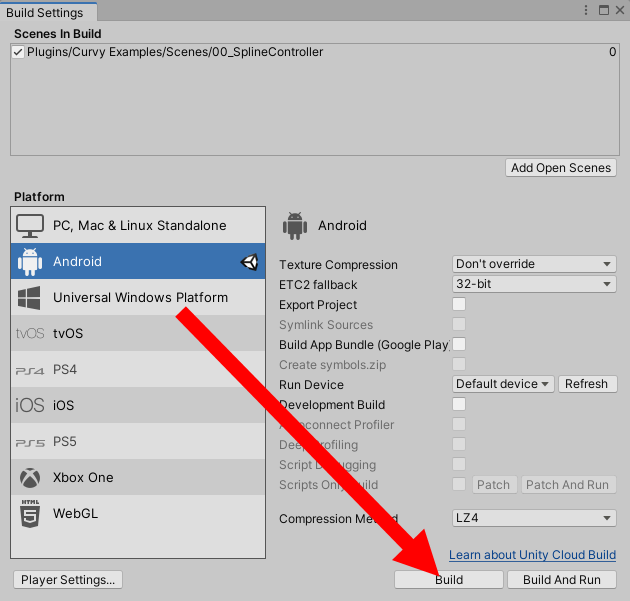Select the tvOS platform
This screenshot has height=601, width=630.
pyautogui.click(x=138, y=333)
